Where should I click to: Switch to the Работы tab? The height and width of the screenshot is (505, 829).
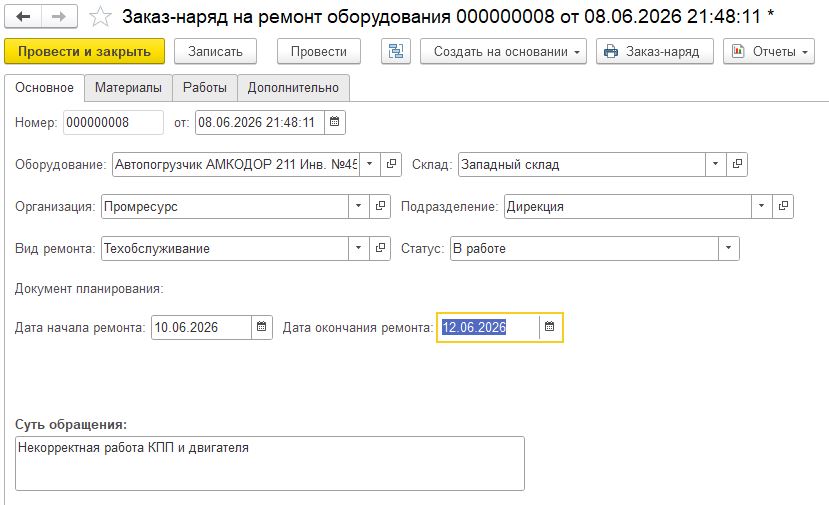pos(205,88)
